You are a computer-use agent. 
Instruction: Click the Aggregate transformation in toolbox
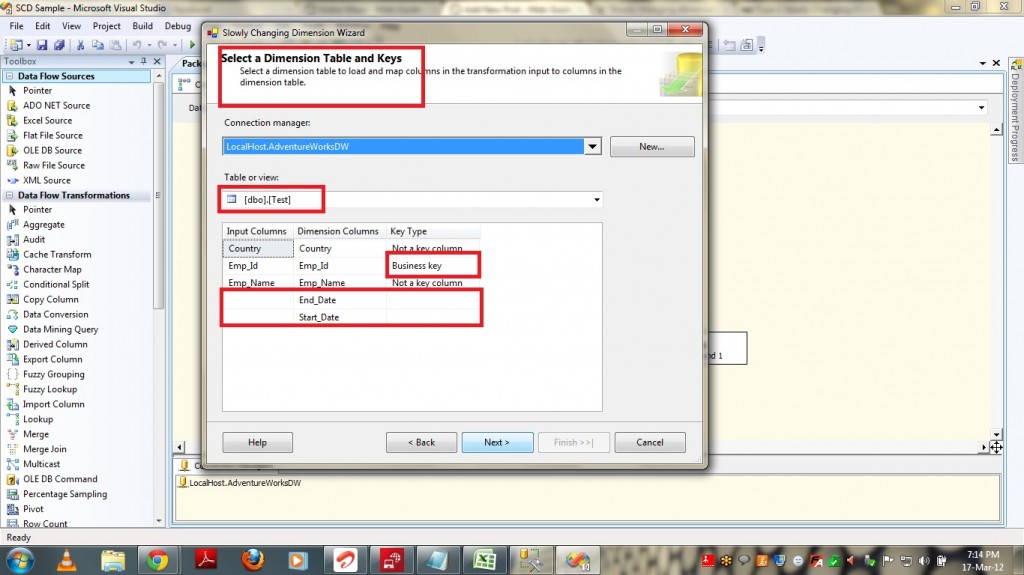click(44, 225)
